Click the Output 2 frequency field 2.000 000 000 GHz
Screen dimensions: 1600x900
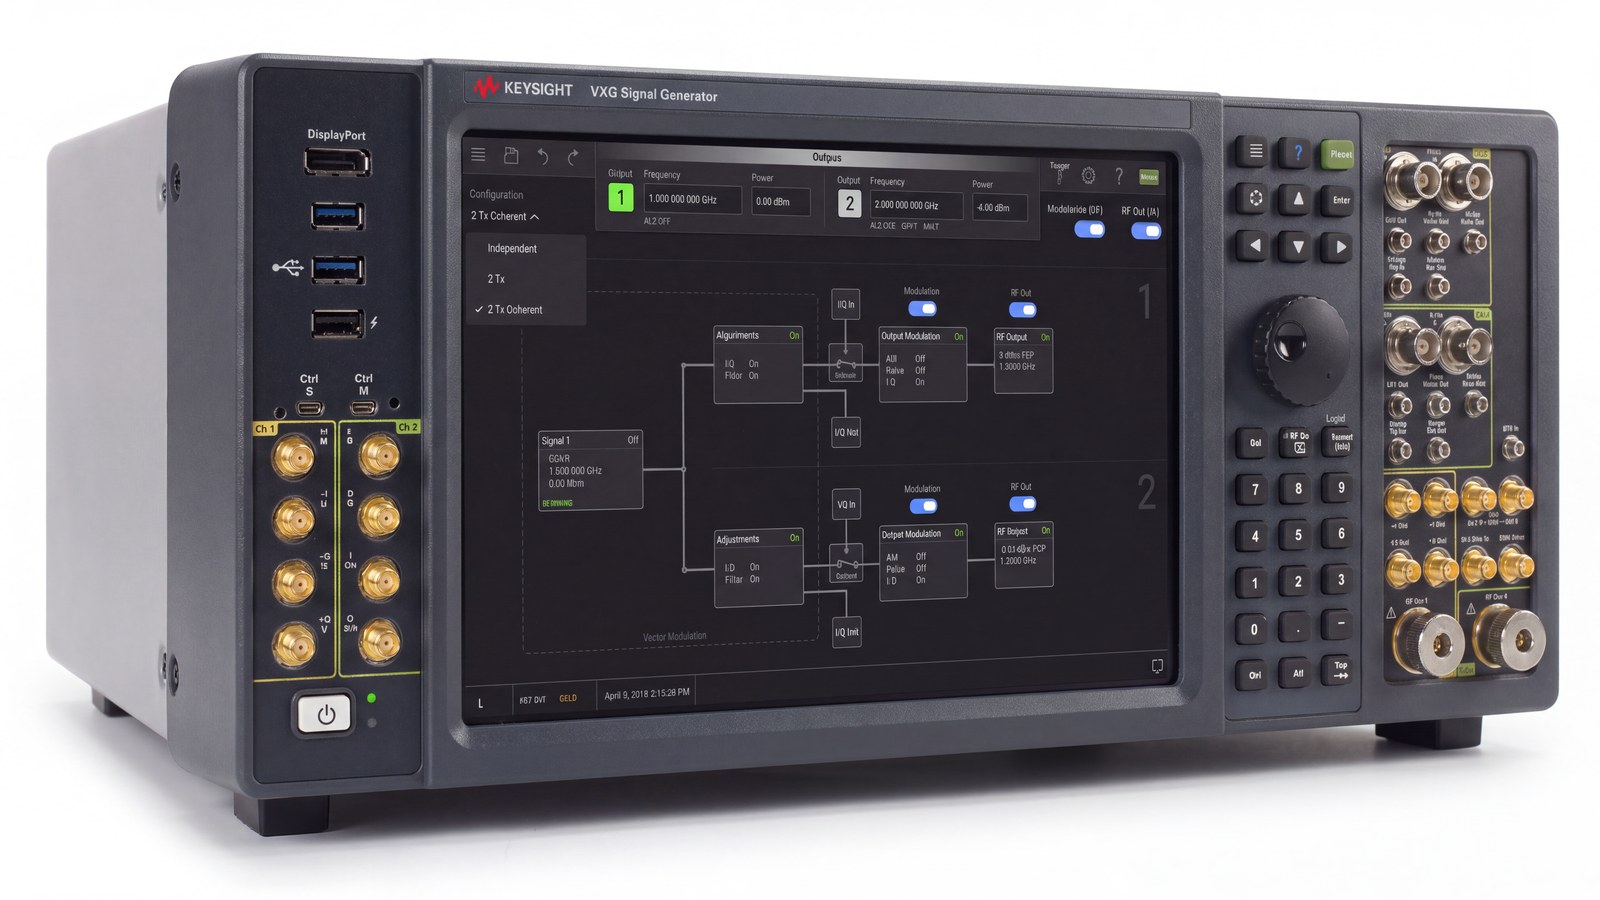point(916,205)
